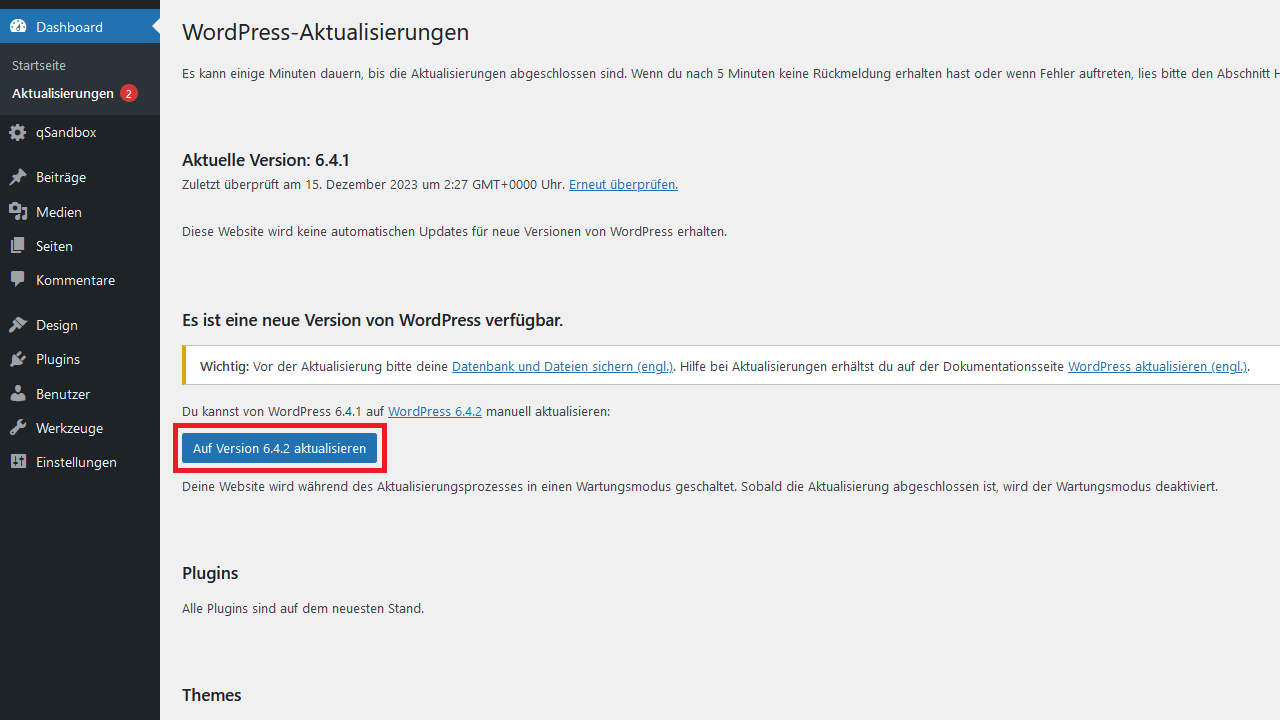Click the qSandbox gear icon

coord(18,132)
